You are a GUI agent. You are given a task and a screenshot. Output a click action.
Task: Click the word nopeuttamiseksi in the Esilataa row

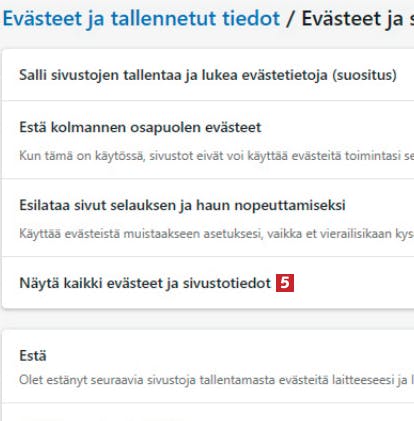click(290, 205)
